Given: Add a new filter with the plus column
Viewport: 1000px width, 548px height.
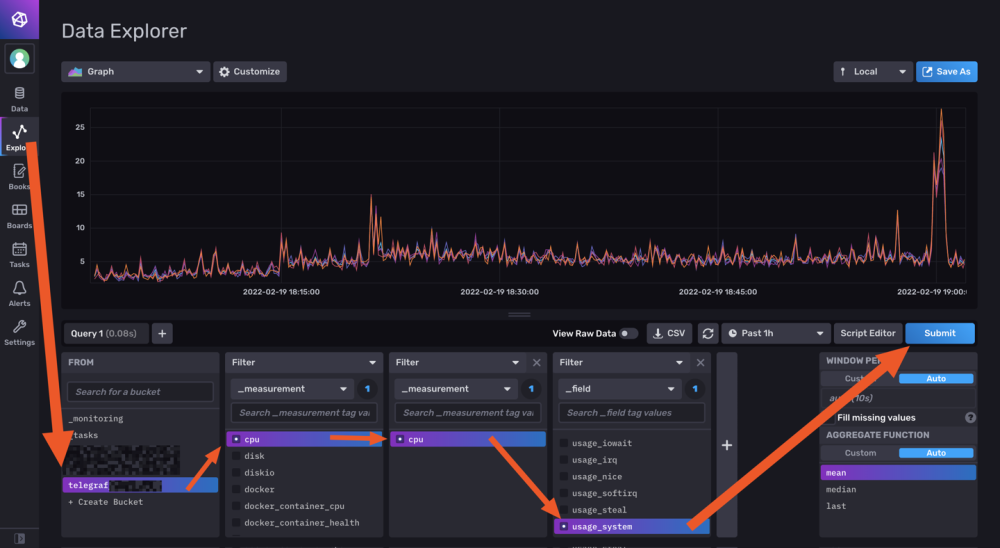Looking at the screenshot, I should coord(727,446).
